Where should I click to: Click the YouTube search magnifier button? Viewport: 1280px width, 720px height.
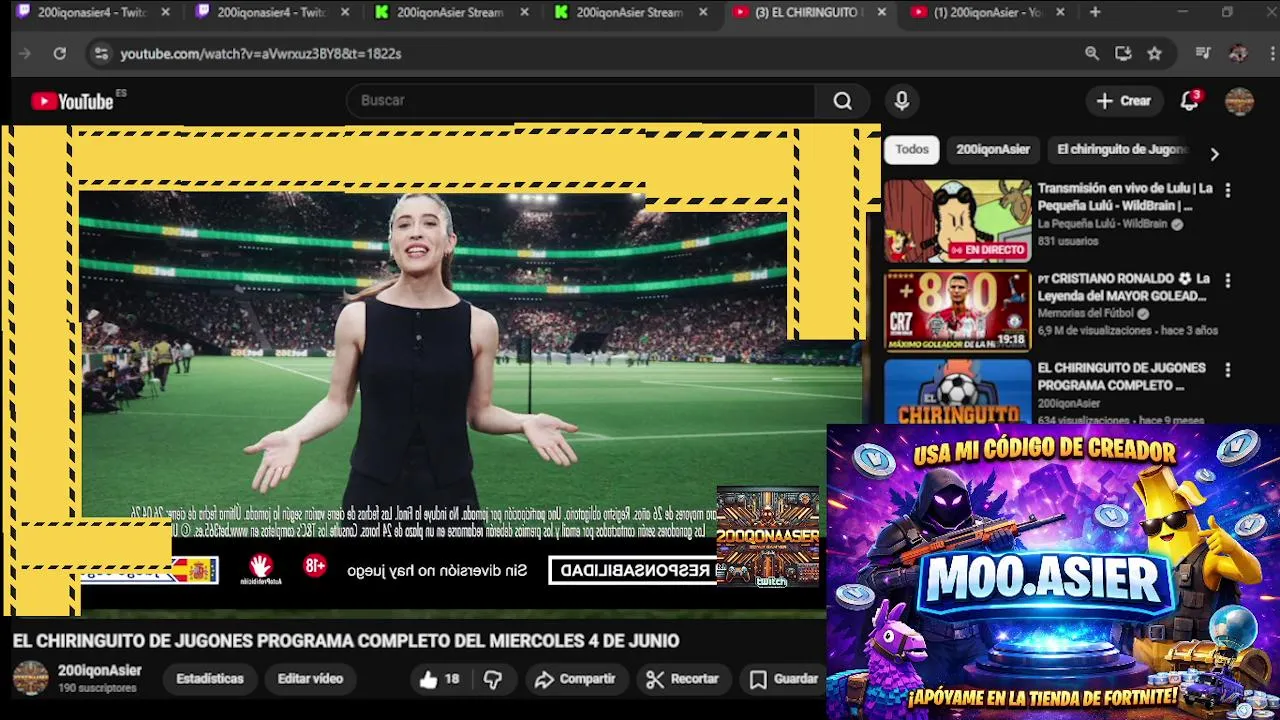click(x=842, y=101)
